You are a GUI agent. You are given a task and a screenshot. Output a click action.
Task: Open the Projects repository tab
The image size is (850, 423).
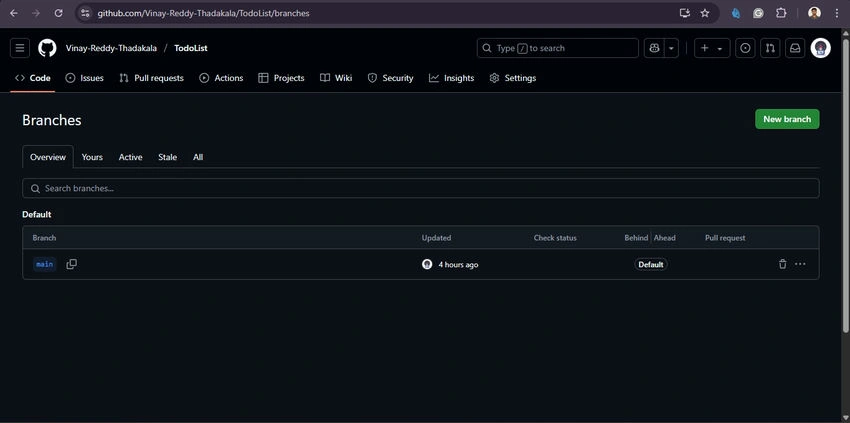[x=281, y=78]
